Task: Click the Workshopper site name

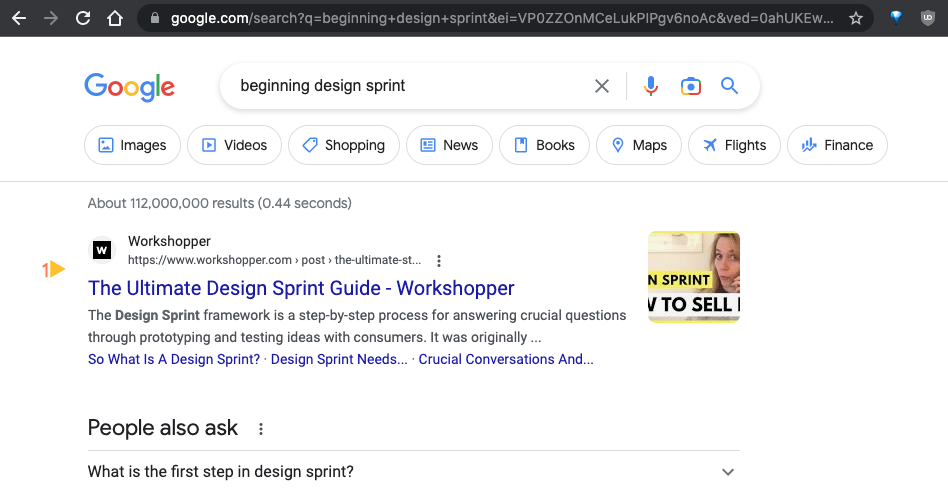Action: [x=169, y=241]
